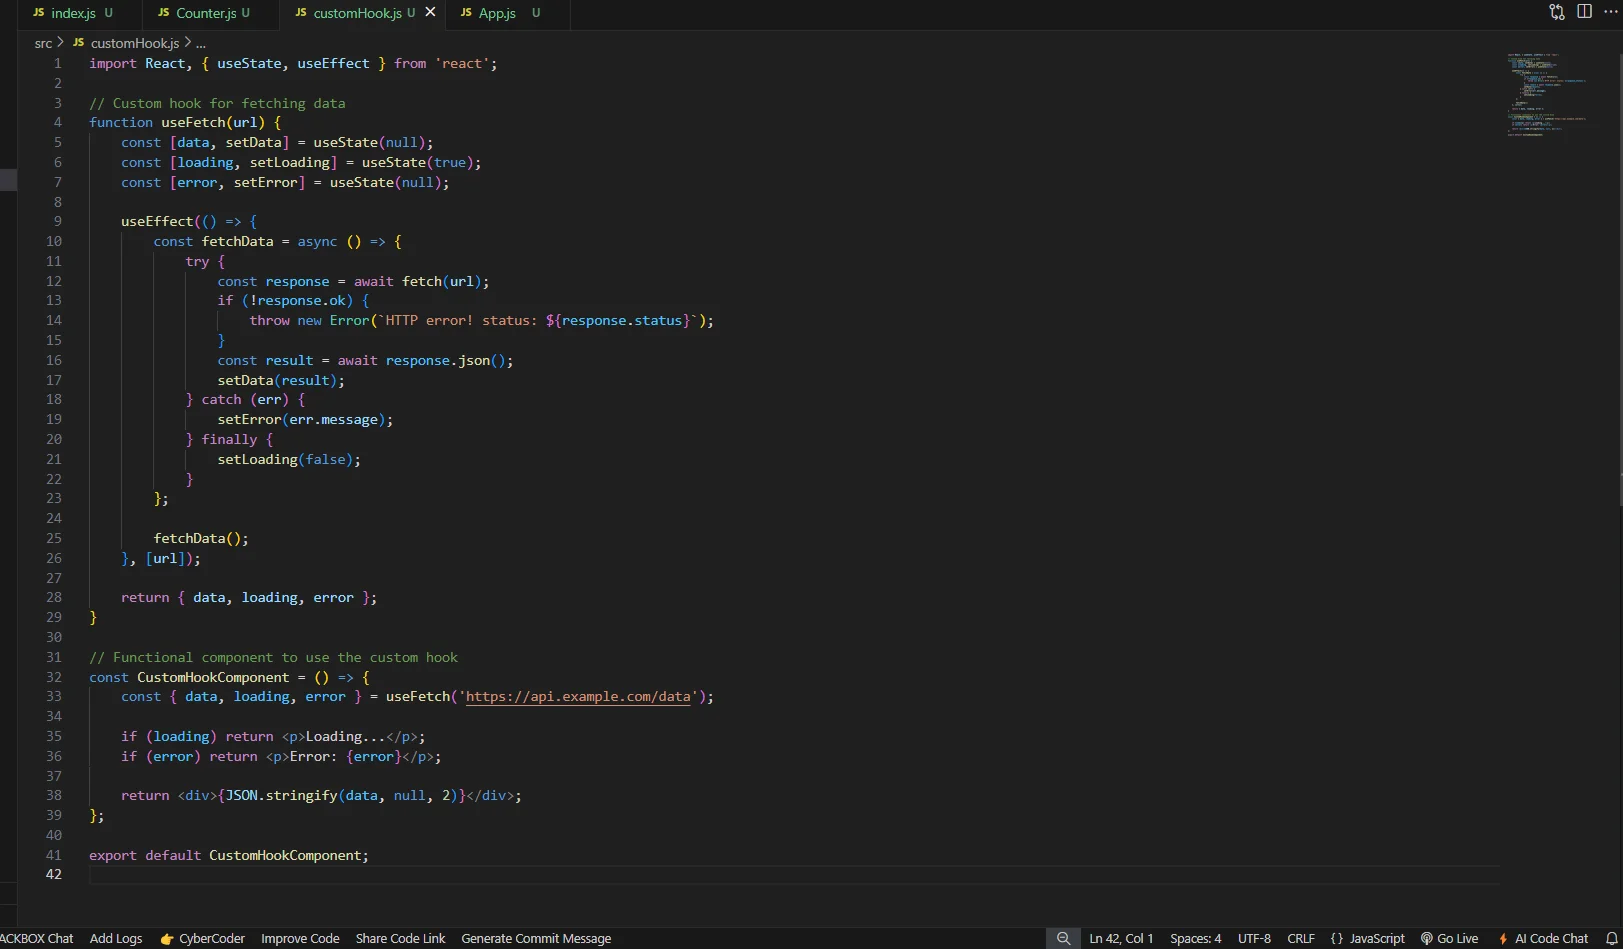Open CyberCoder in status bar
The image size is (1623, 949).
pyautogui.click(x=203, y=938)
